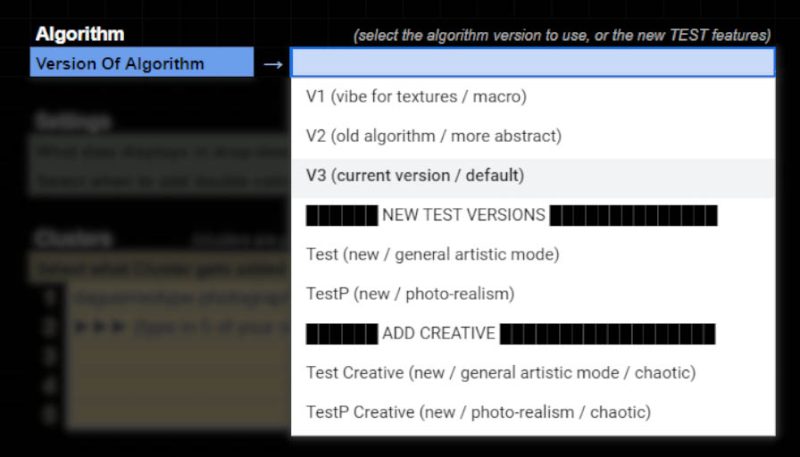
Task: Pick TestP Creative photo-realism chaotic option
Action: coord(533,412)
